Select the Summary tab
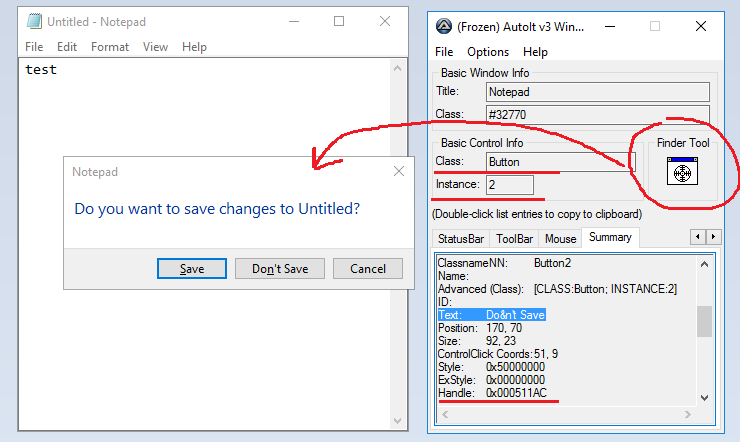Screen dimensions: 740x442 click(610, 237)
